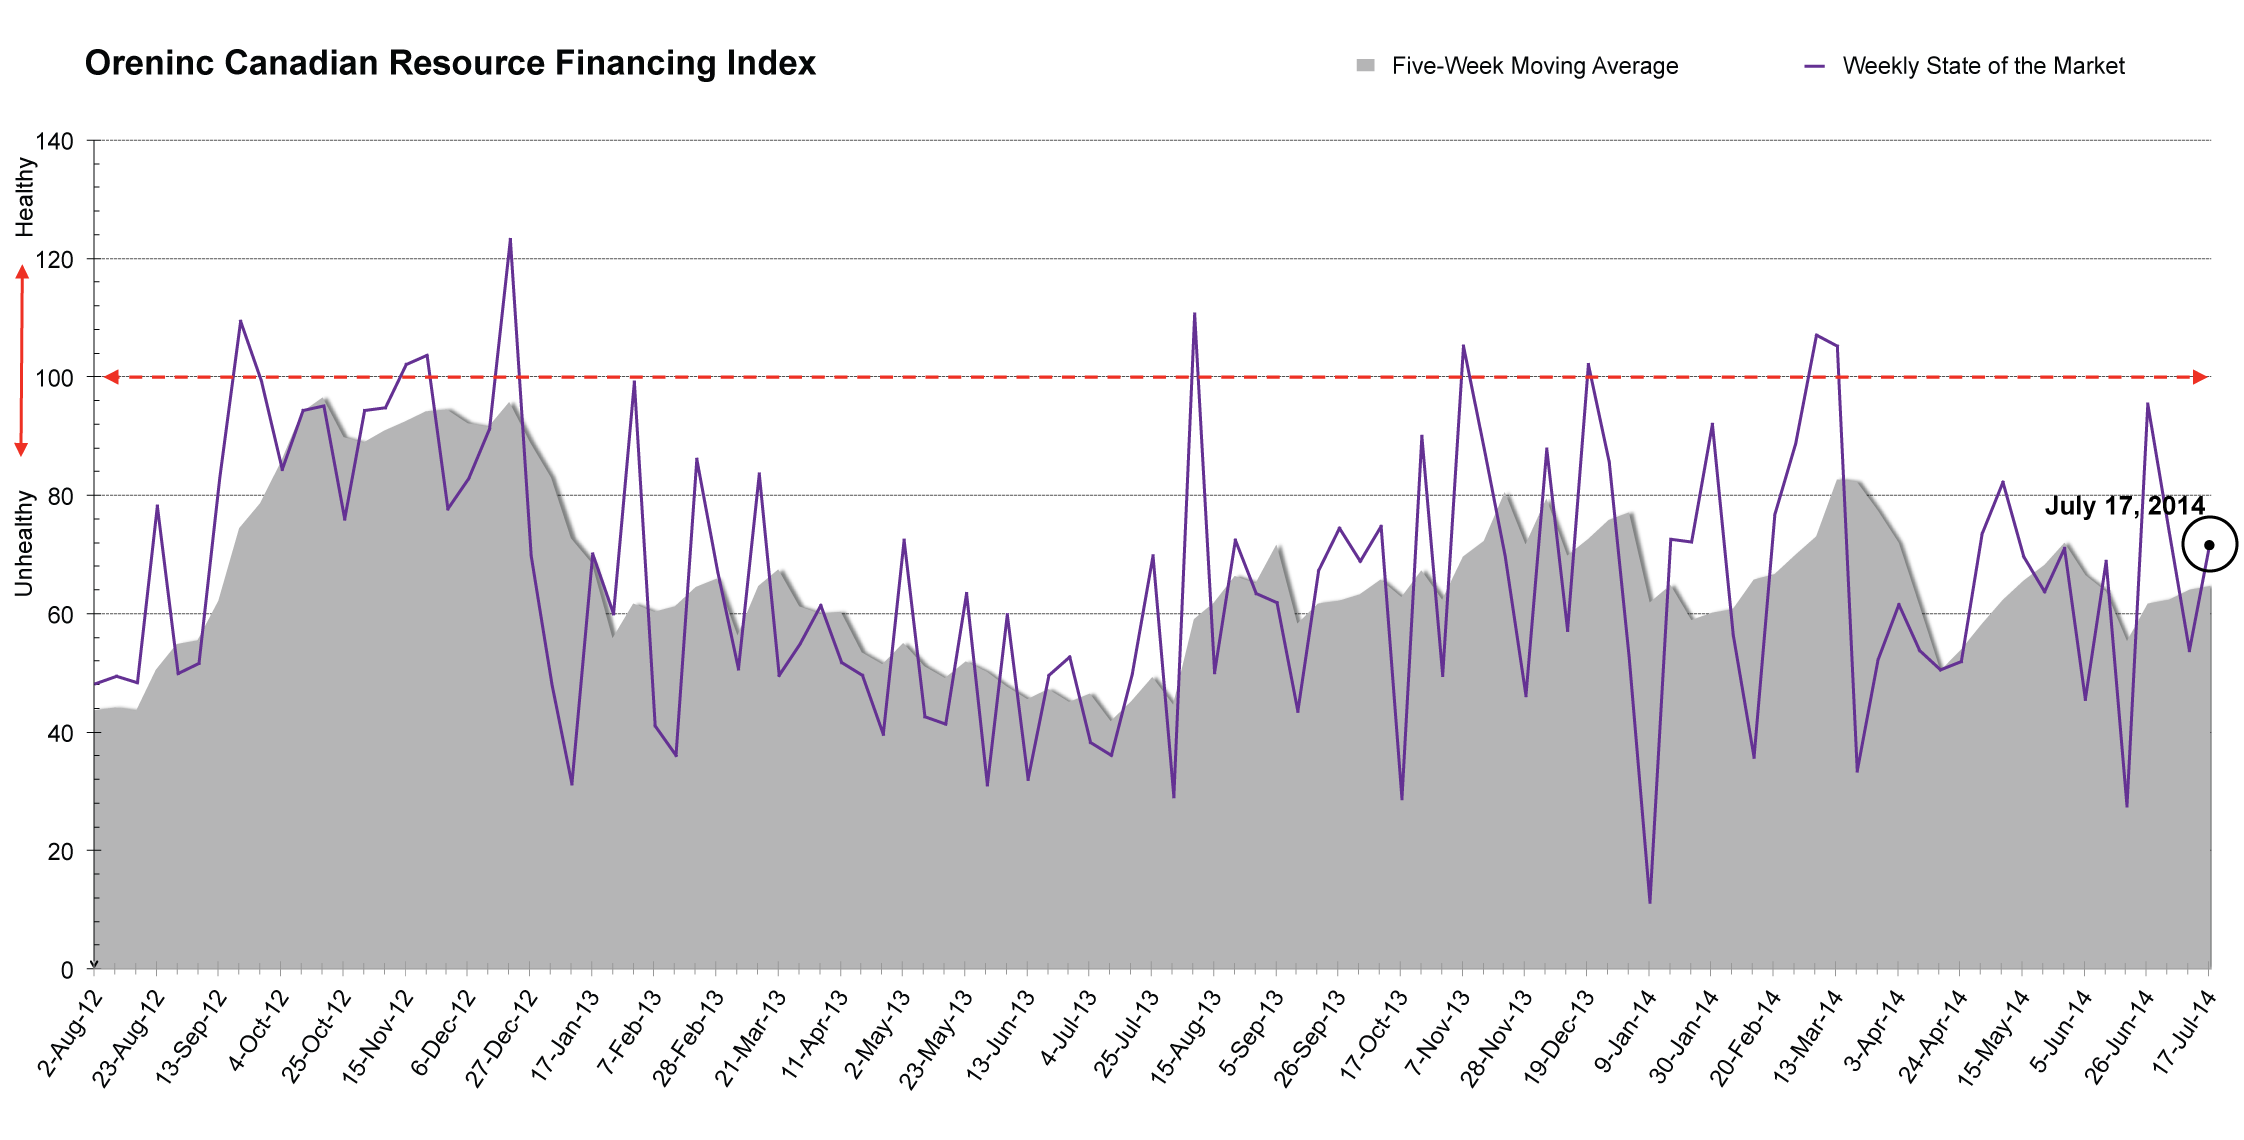Click the Healthy axis label
Image resolution: width=2244 pixels, height=1140 pixels.
point(24,197)
